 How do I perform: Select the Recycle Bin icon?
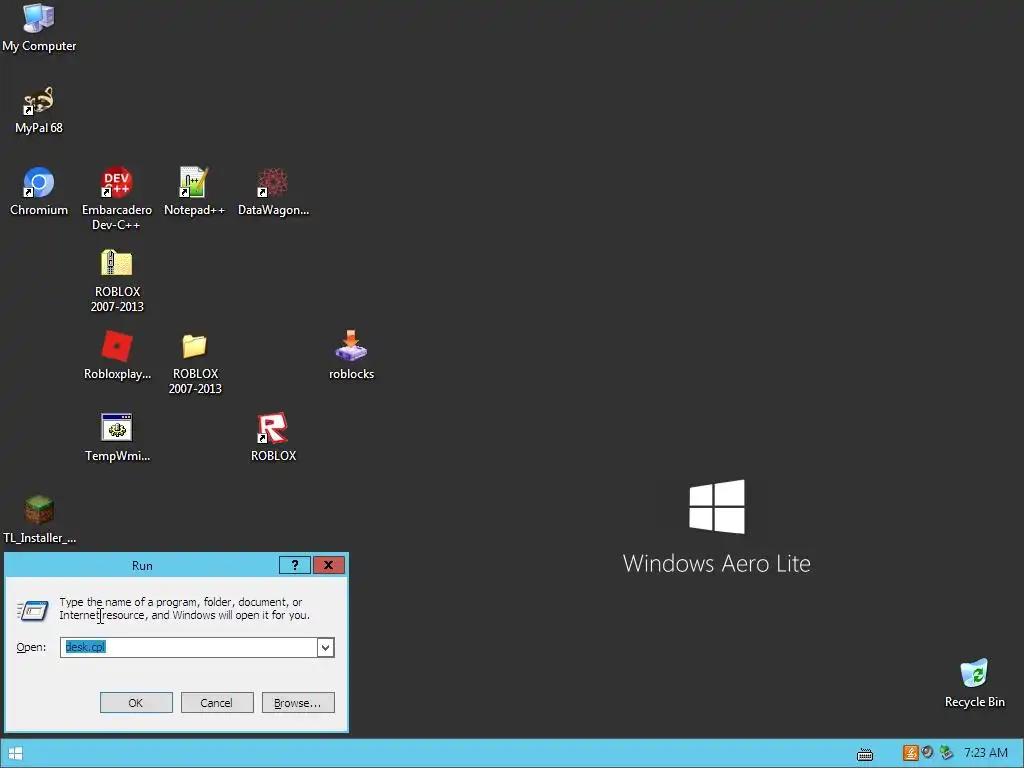(974, 673)
